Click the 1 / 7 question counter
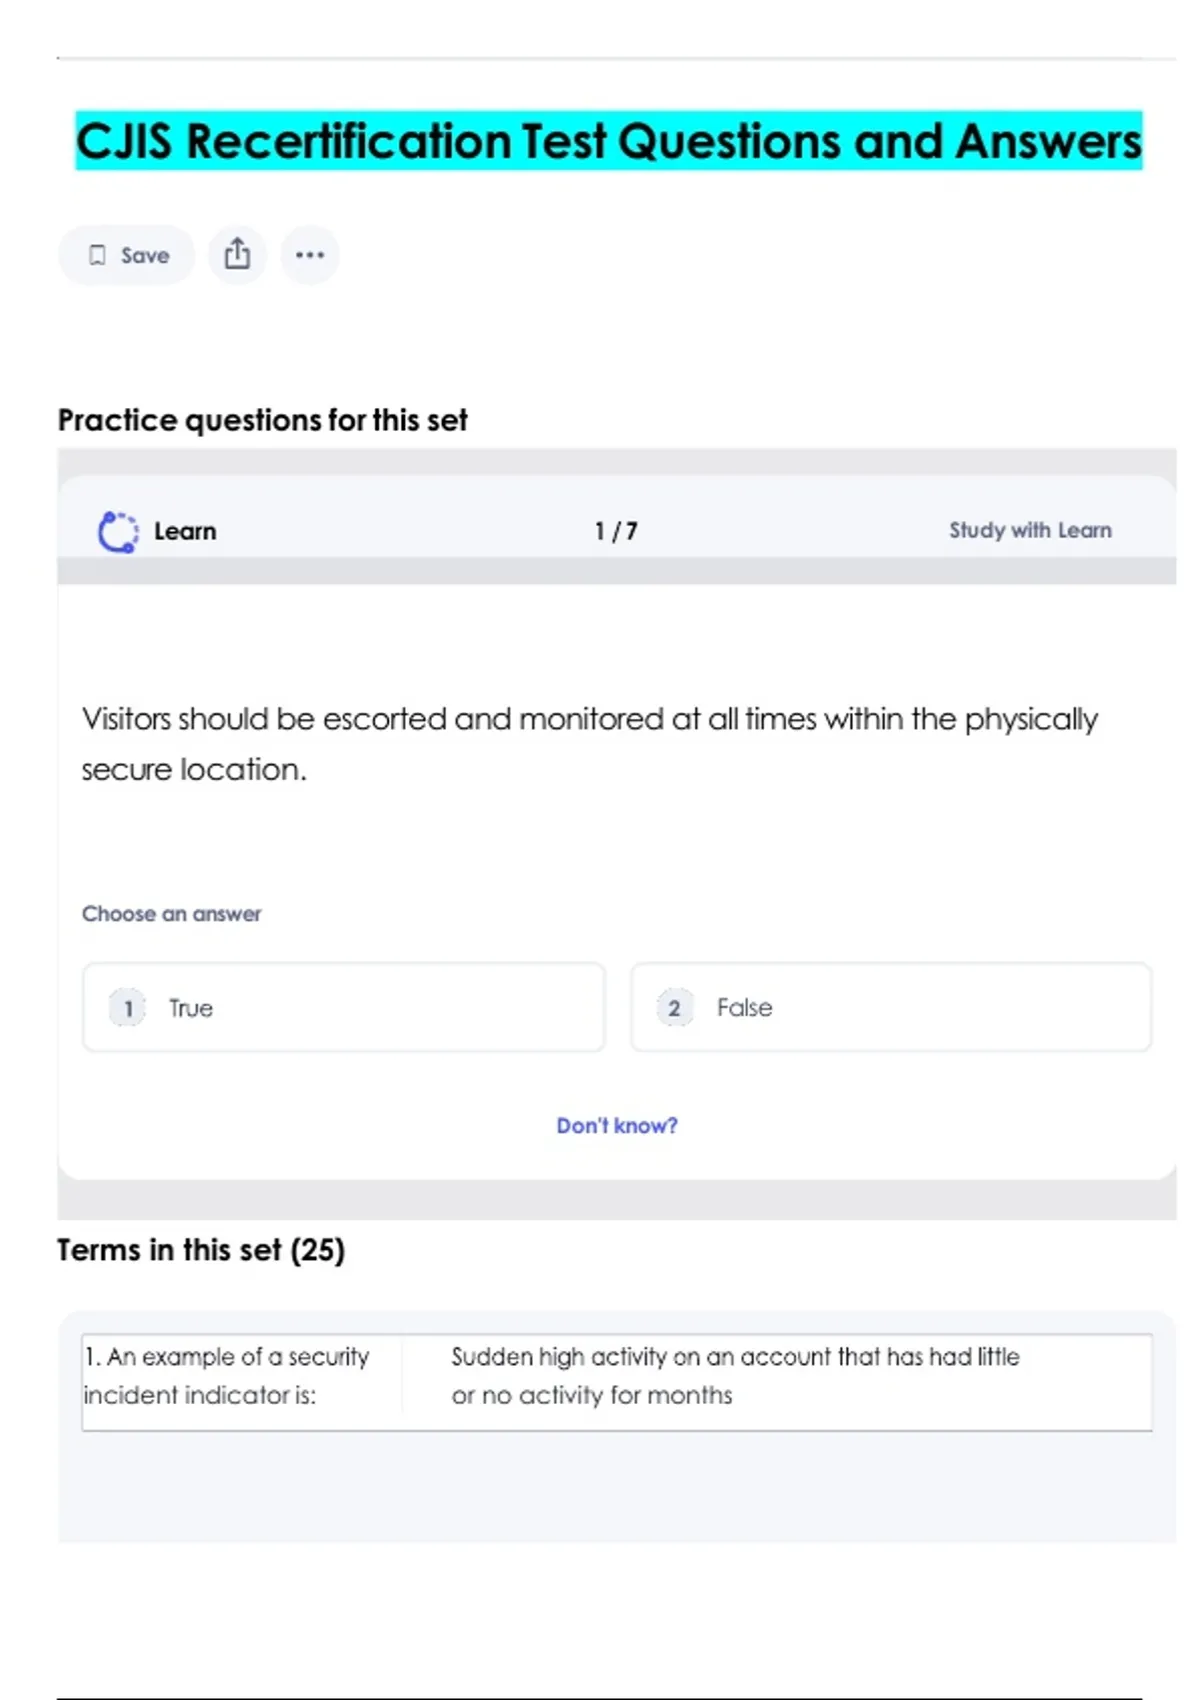 (x=616, y=531)
